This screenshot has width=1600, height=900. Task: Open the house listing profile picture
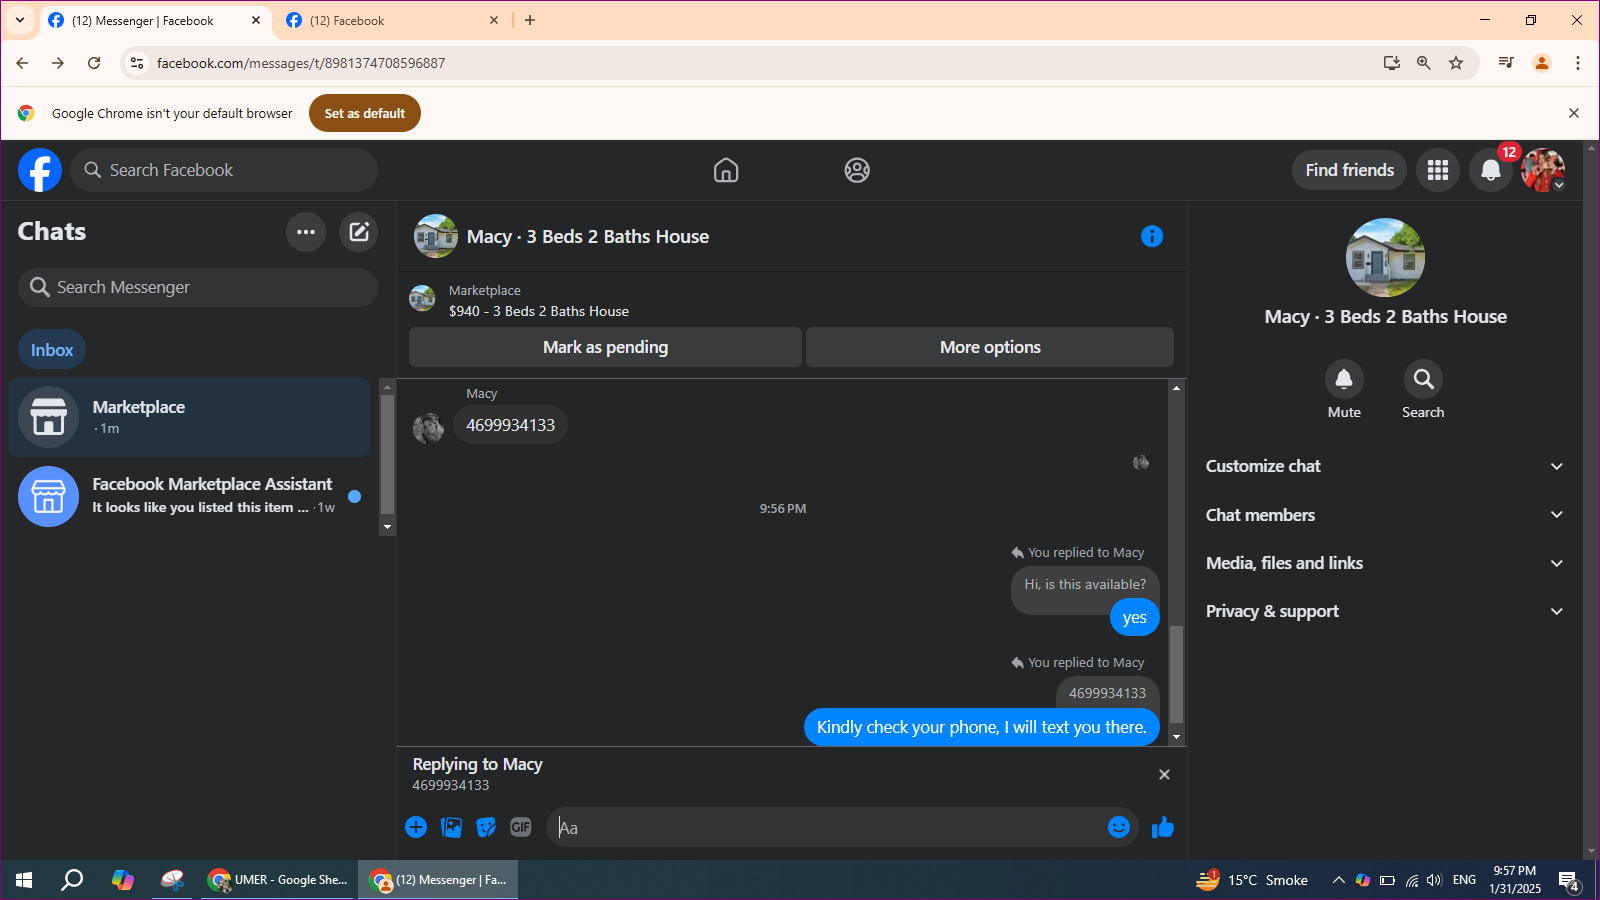tap(1385, 257)
